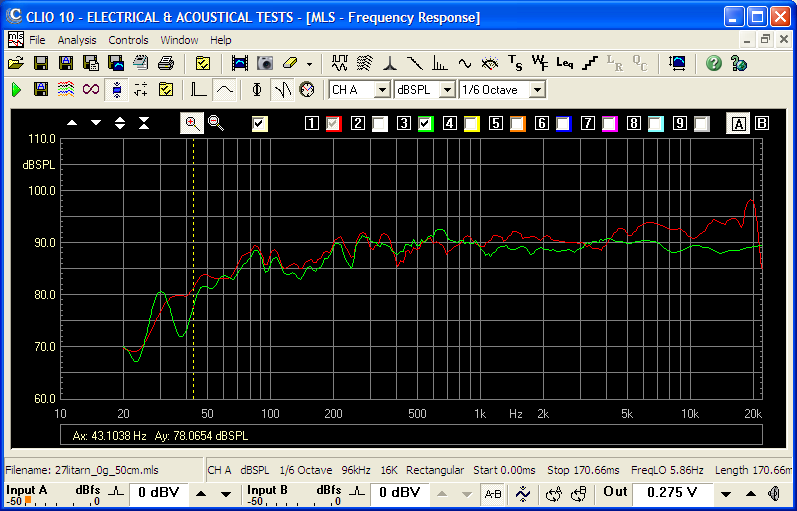This screenshot has height=511, width=797.
Task: Open the green help question mark
Action: click(x=714, y=64)
